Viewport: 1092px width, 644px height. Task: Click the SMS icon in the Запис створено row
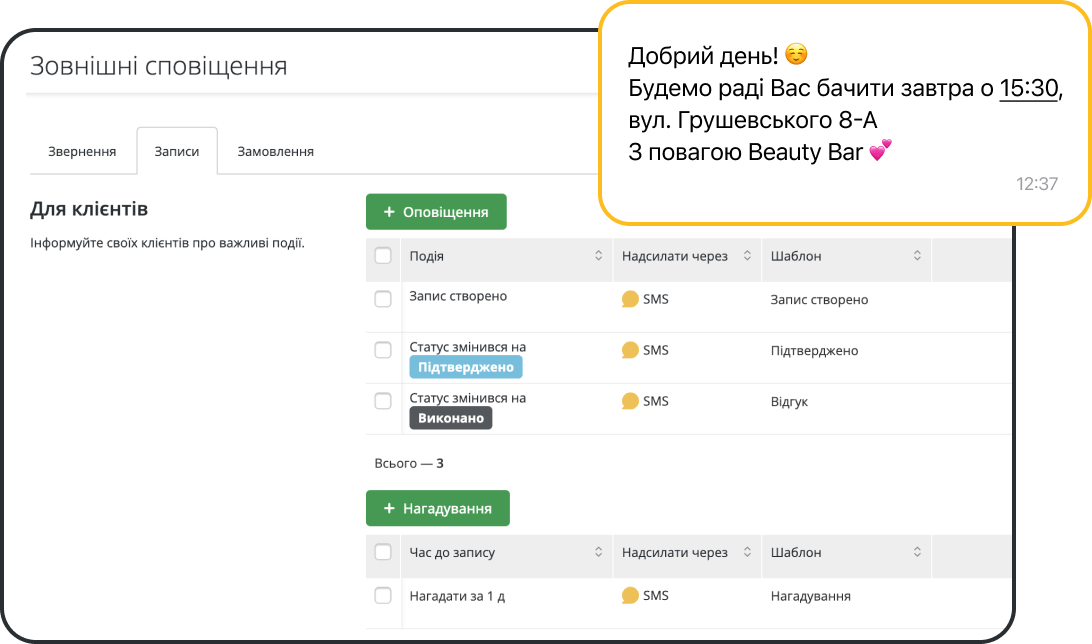(631, 296)
